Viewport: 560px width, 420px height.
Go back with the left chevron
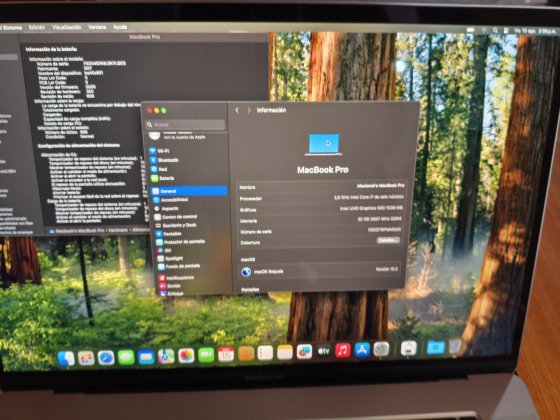click(237, 110)
